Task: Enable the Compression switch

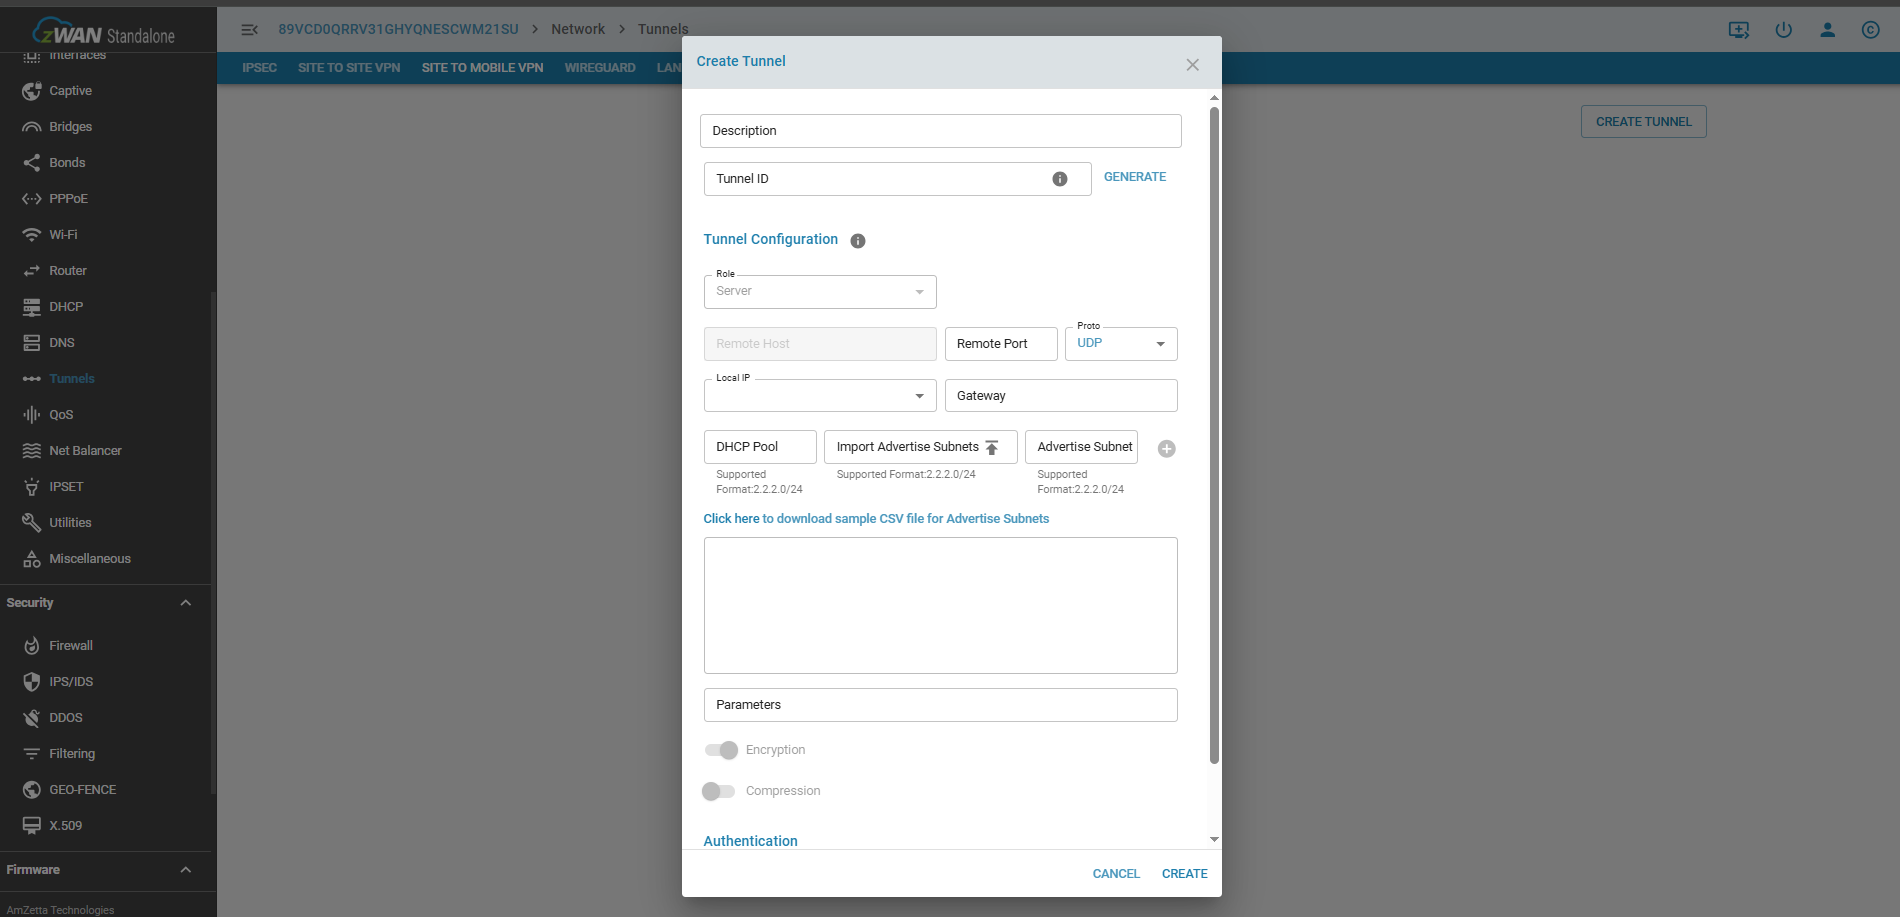Action: coord(718,791)
